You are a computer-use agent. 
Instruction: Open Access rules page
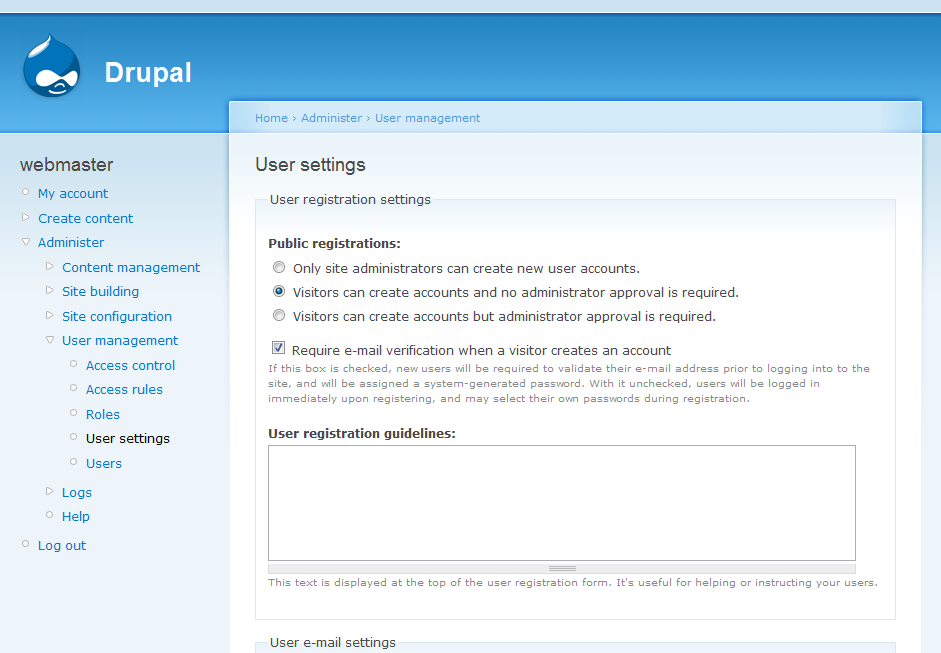coord(124,390)
